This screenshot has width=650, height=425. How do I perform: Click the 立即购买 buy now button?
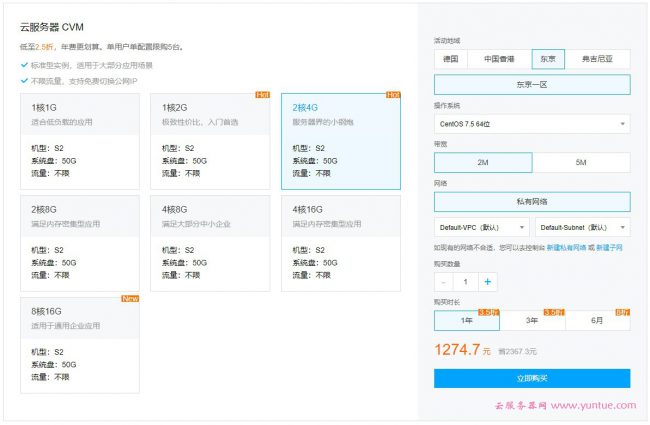(532, 378)
